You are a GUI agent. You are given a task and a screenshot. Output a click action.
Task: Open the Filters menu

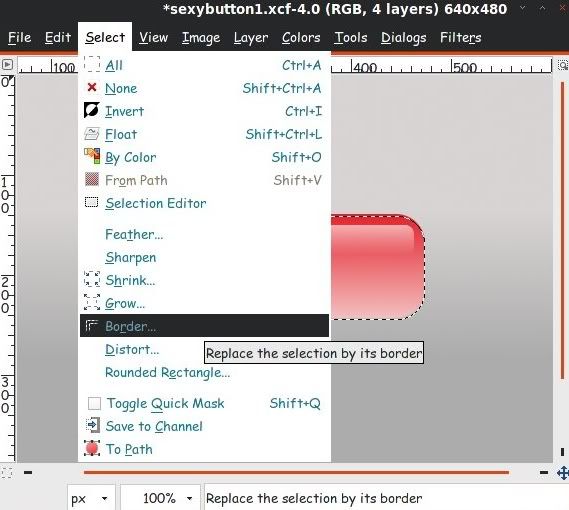[x=460, y=37]
